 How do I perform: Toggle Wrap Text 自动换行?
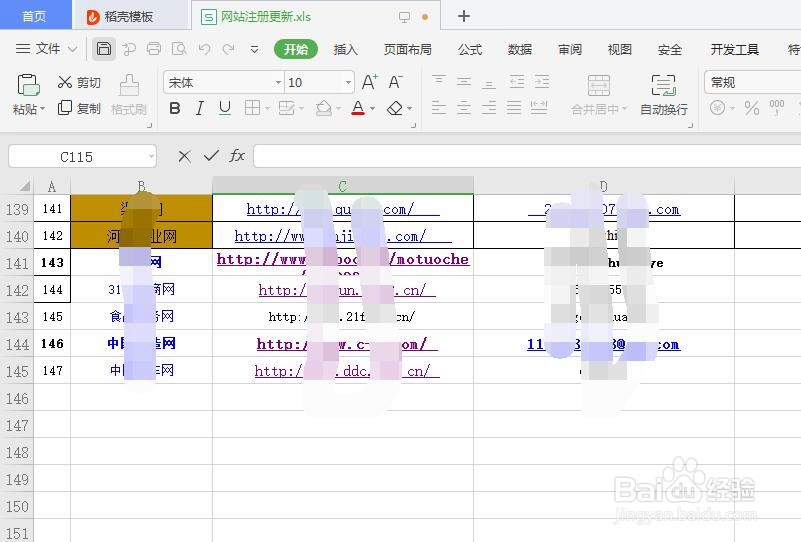664,95
